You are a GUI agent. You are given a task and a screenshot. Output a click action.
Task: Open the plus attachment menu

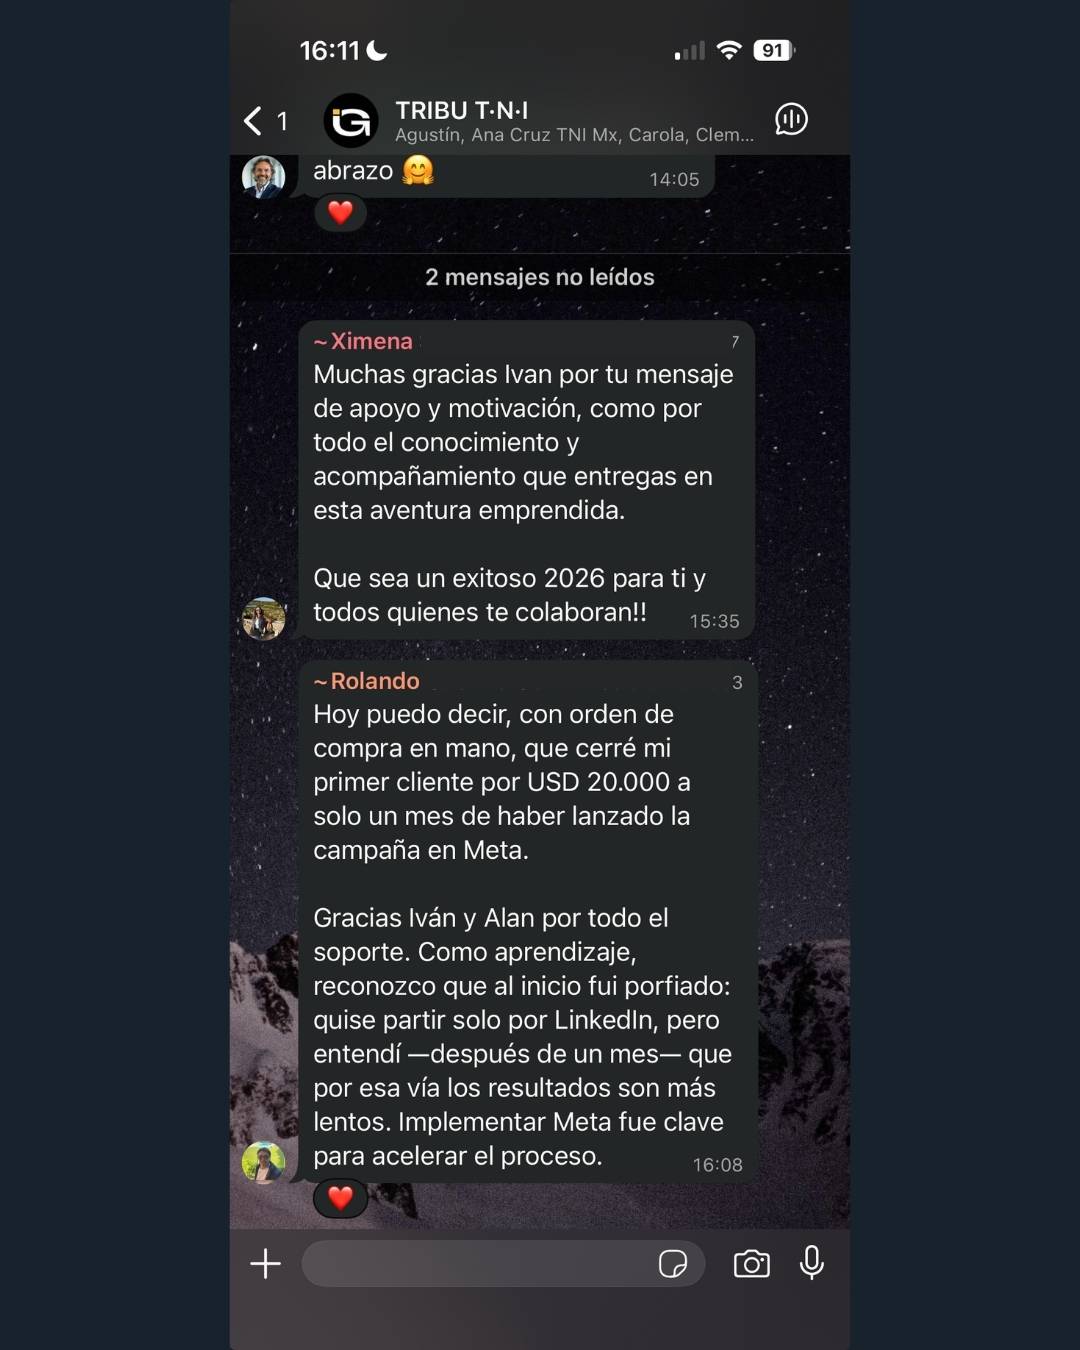[x=265, y=1264]
